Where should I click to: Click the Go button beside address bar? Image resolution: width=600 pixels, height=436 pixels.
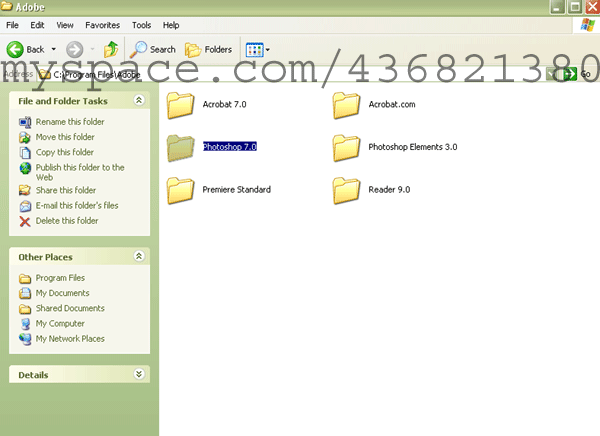(577, 74)
